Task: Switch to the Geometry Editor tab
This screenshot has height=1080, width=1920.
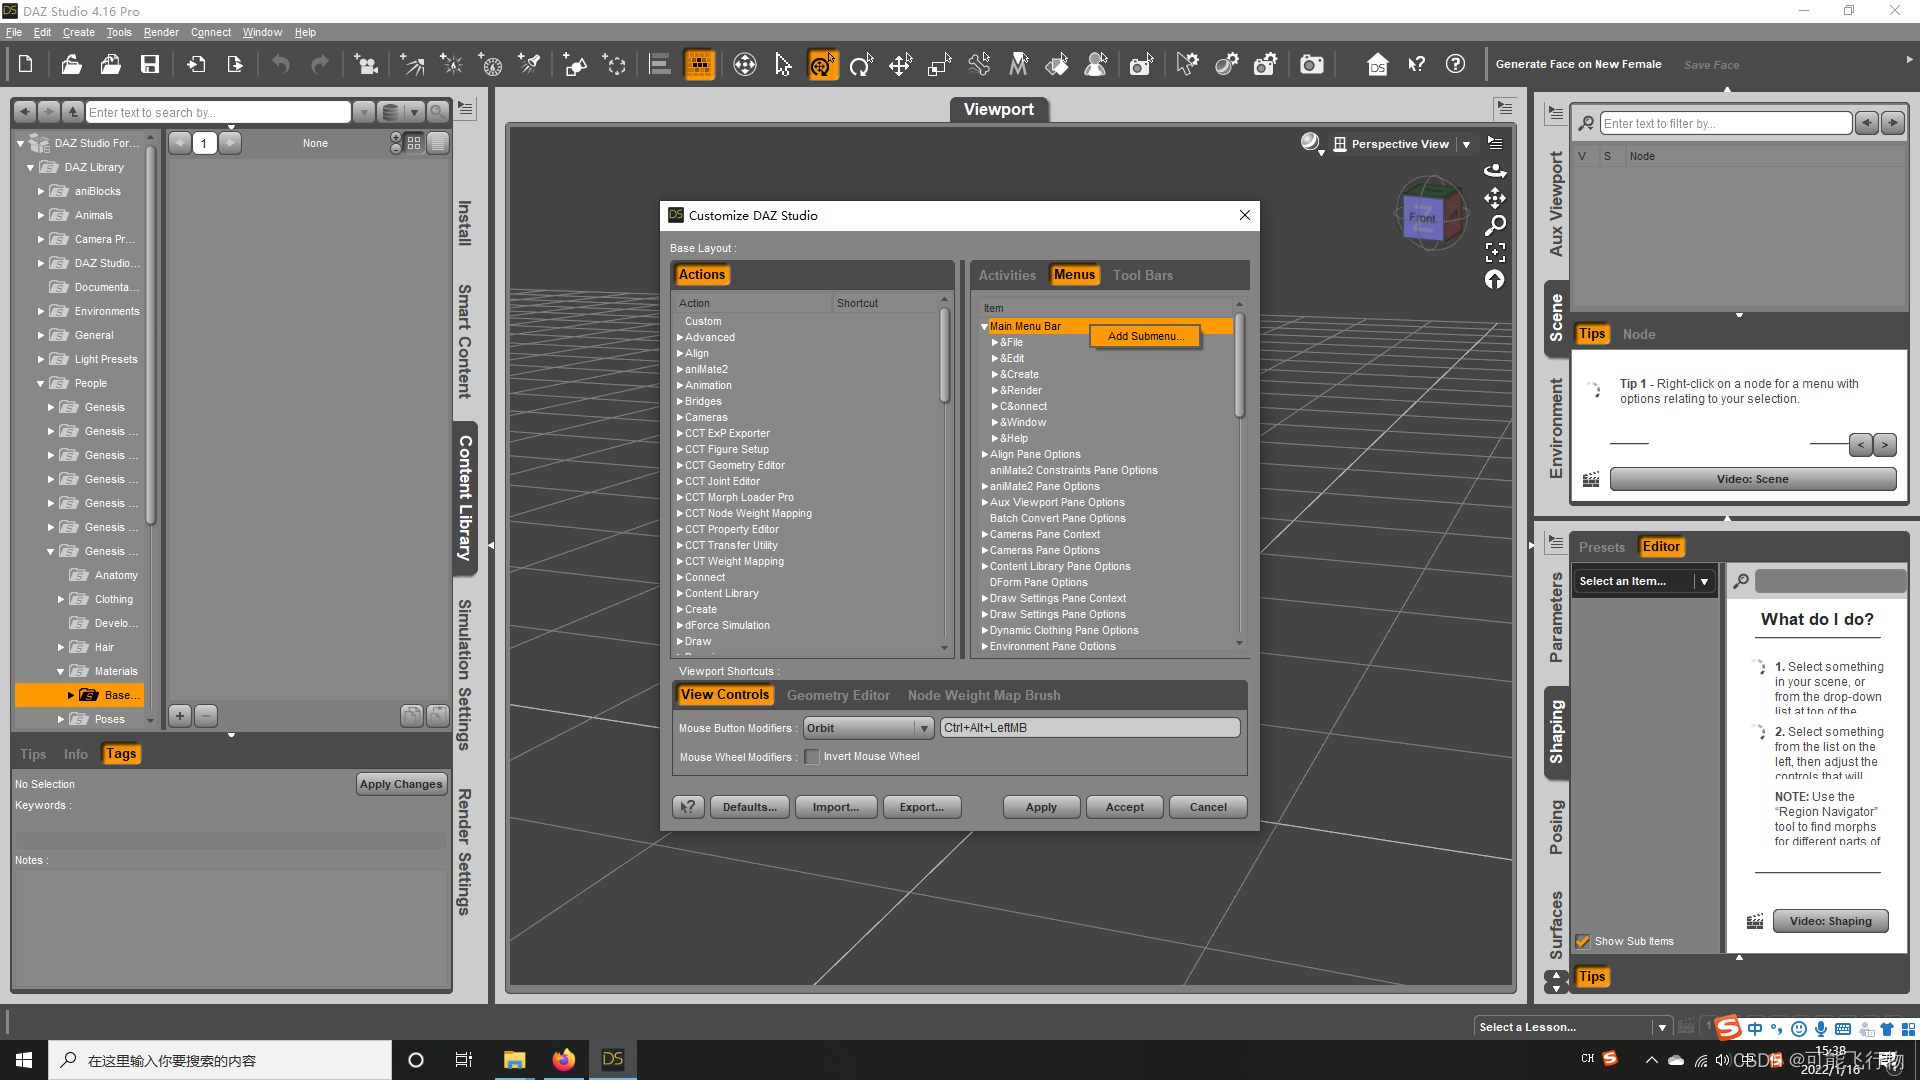Action: 838,695
